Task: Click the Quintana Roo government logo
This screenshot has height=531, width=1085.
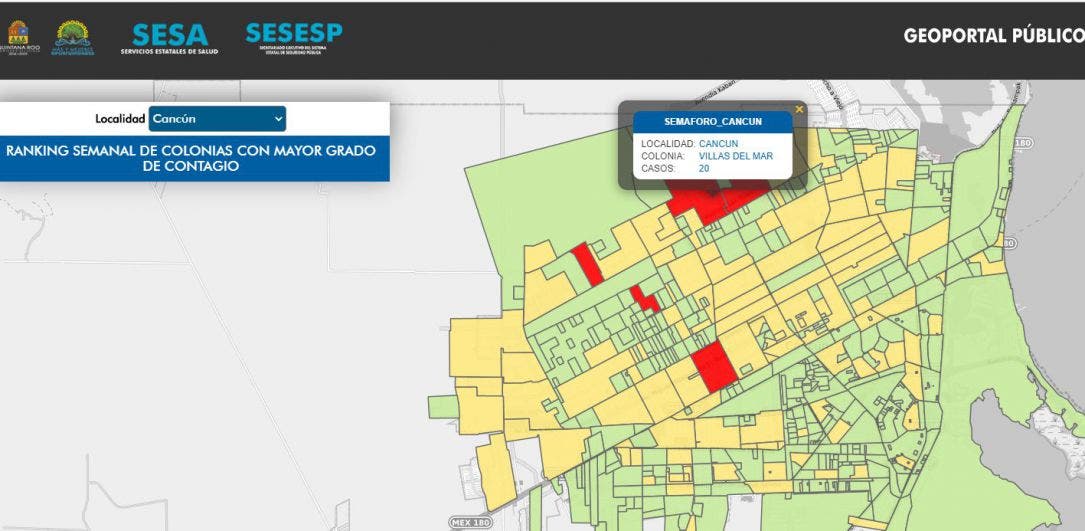Action: click(18, 38)
